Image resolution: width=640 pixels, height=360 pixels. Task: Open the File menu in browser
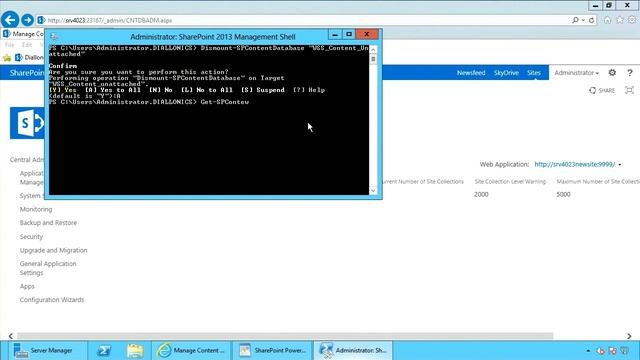[9, 45]
